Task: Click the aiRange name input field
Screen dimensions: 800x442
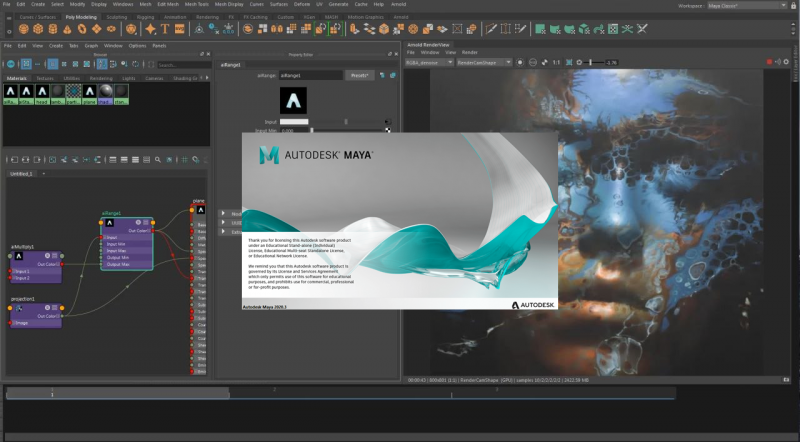Action: tap(311, 75)
